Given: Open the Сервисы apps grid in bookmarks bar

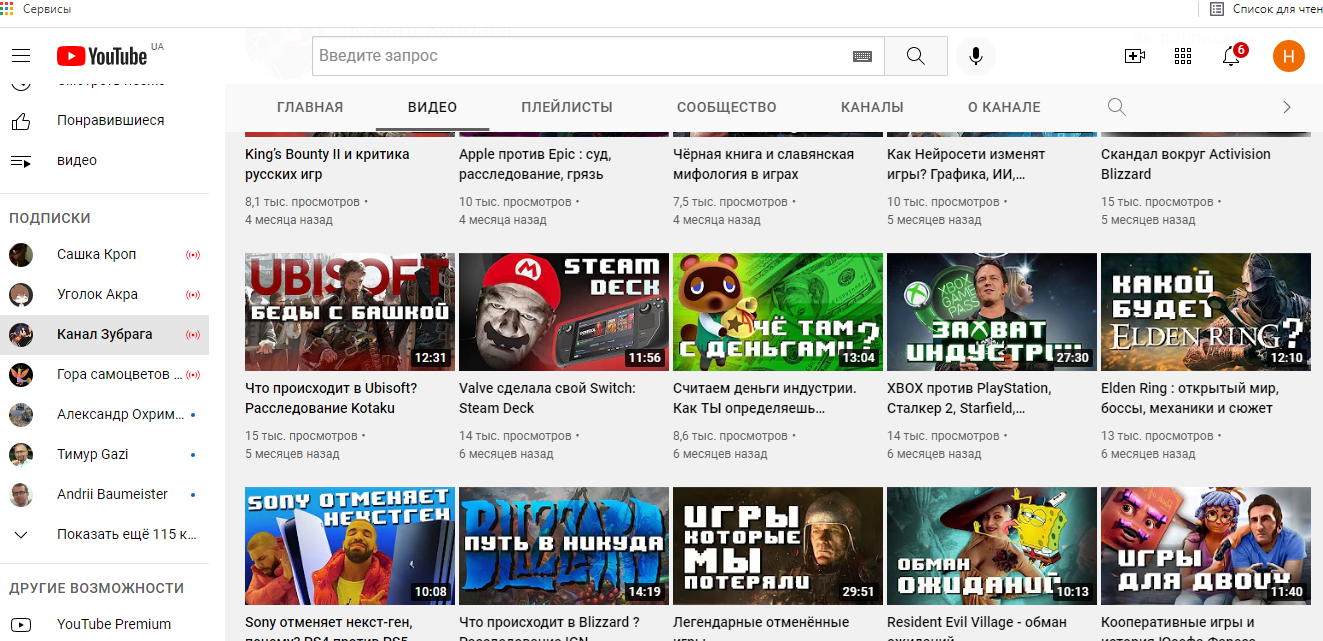Looking at the screenshot, I should pos(7,8).
